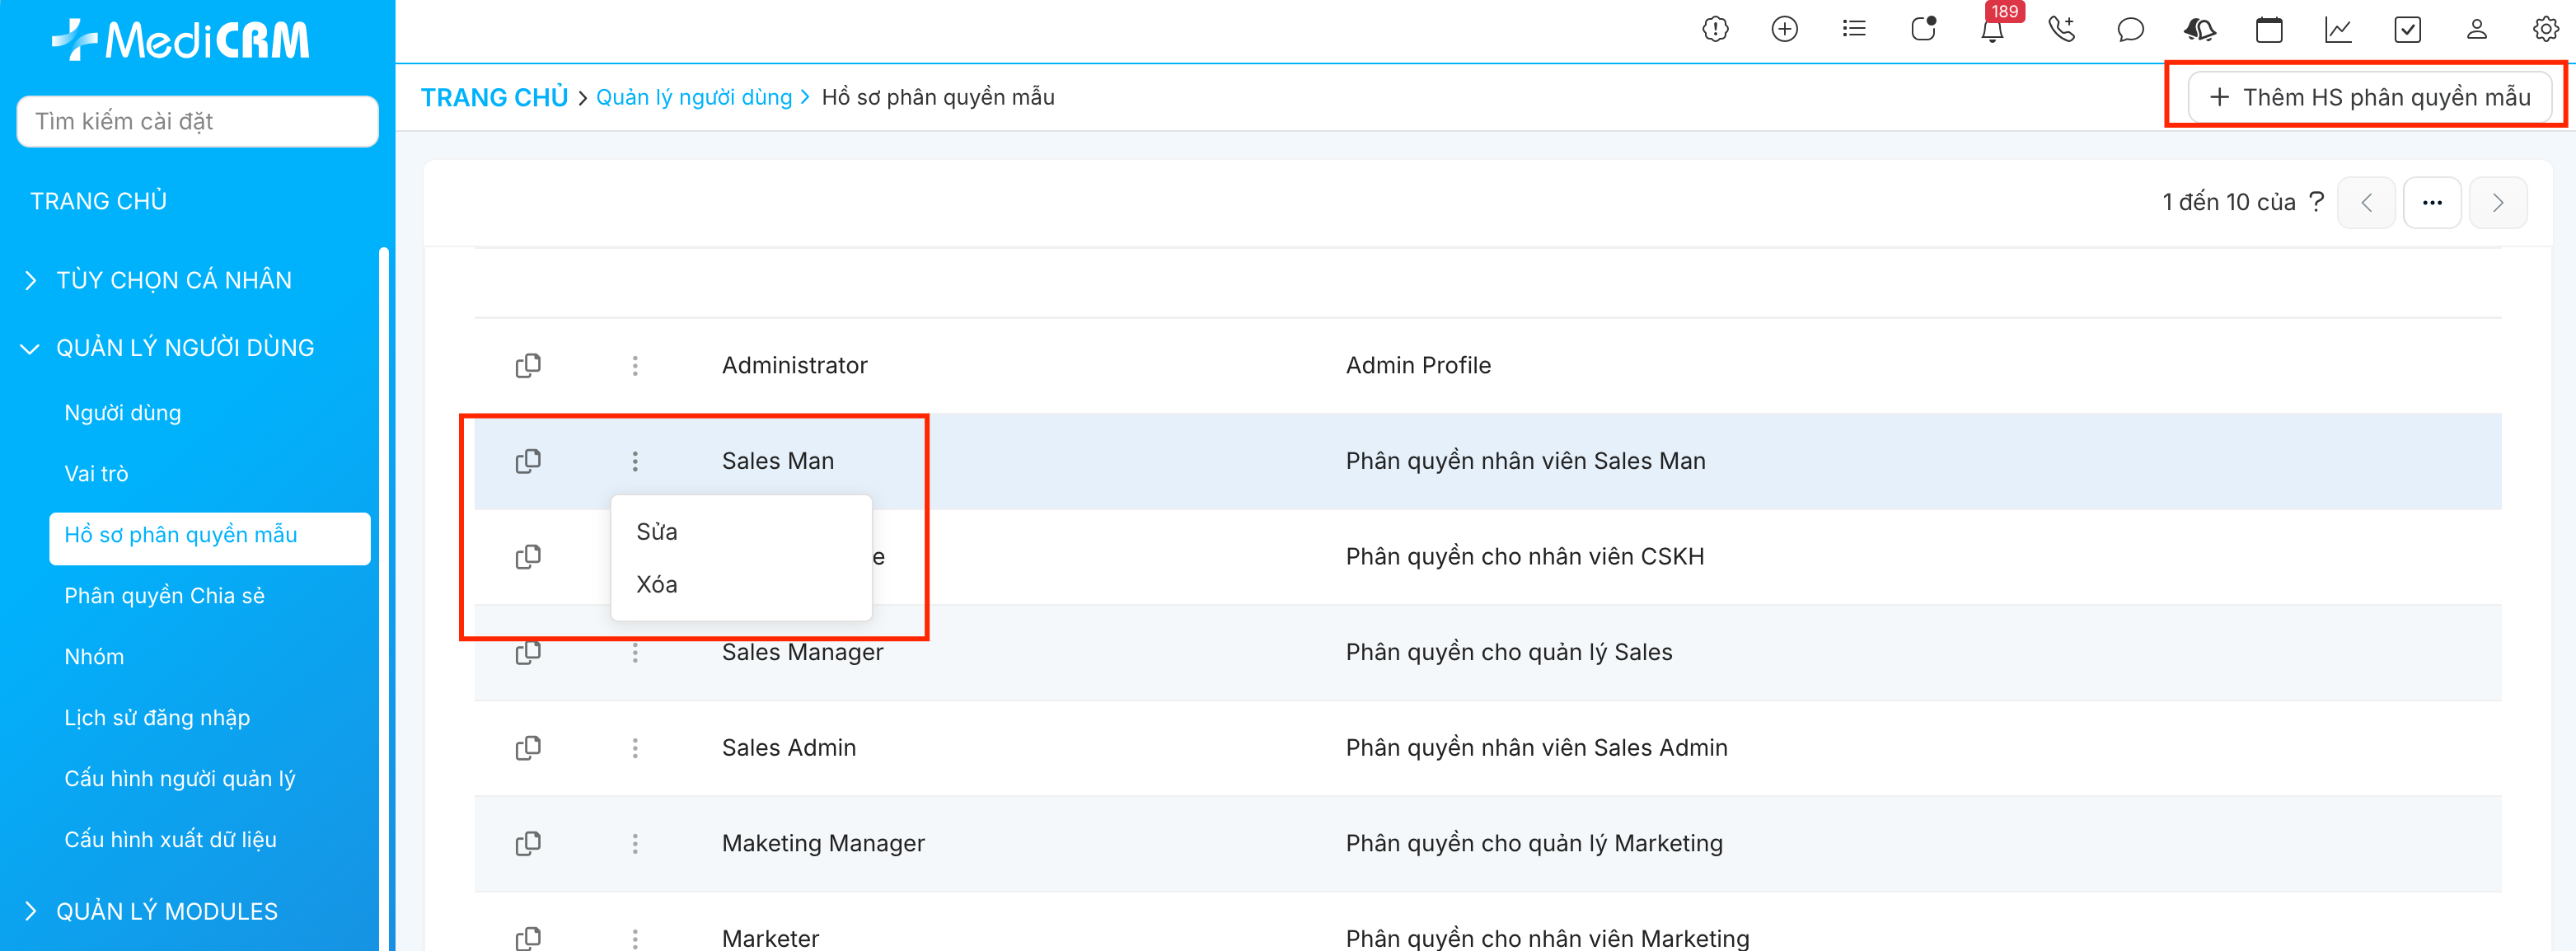Go to next page with right arrow
Screen dimensions: 2576x951
(2497, 203)
